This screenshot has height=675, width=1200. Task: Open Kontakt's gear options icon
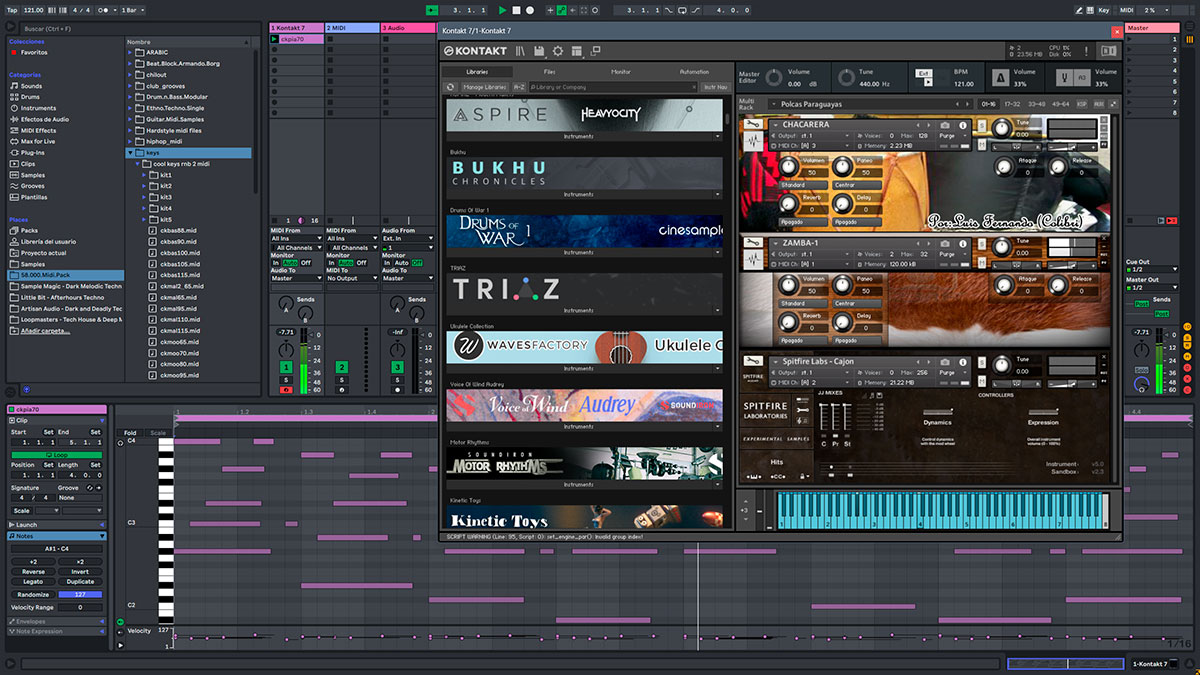click(558, 50)
